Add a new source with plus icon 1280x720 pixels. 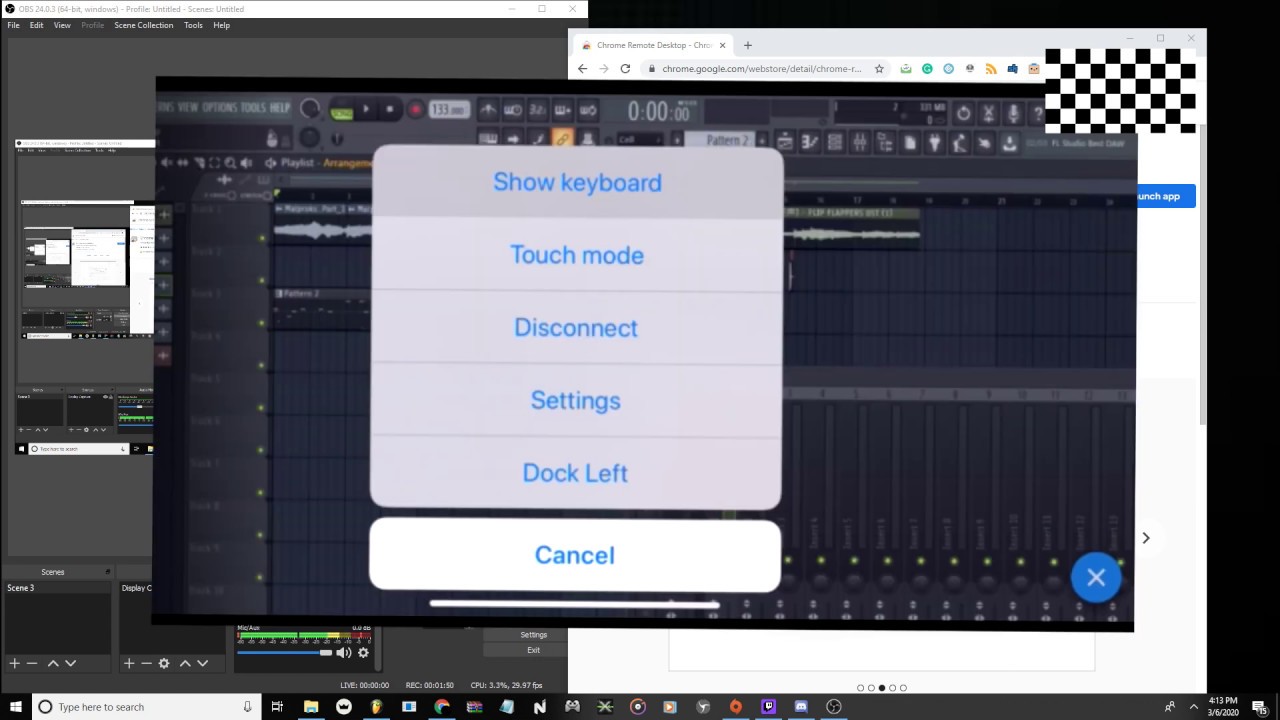coord(128,663)
